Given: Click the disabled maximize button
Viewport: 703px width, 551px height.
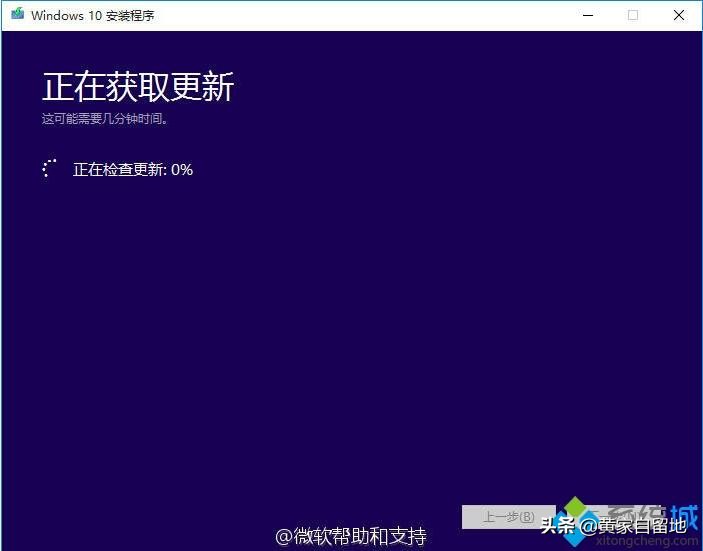Looking at the screenshot, I should pyautogui.click(x=633, y=15).
